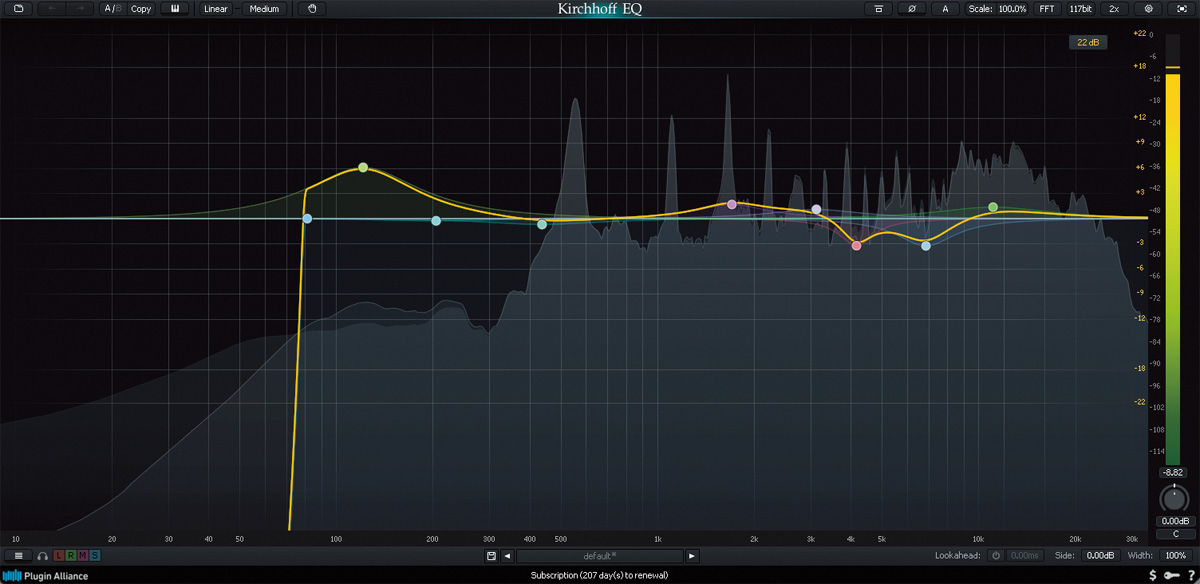
Task: Open the 117bit precision dropdown
Action: pyautogui.click(x=1080, y=9)
